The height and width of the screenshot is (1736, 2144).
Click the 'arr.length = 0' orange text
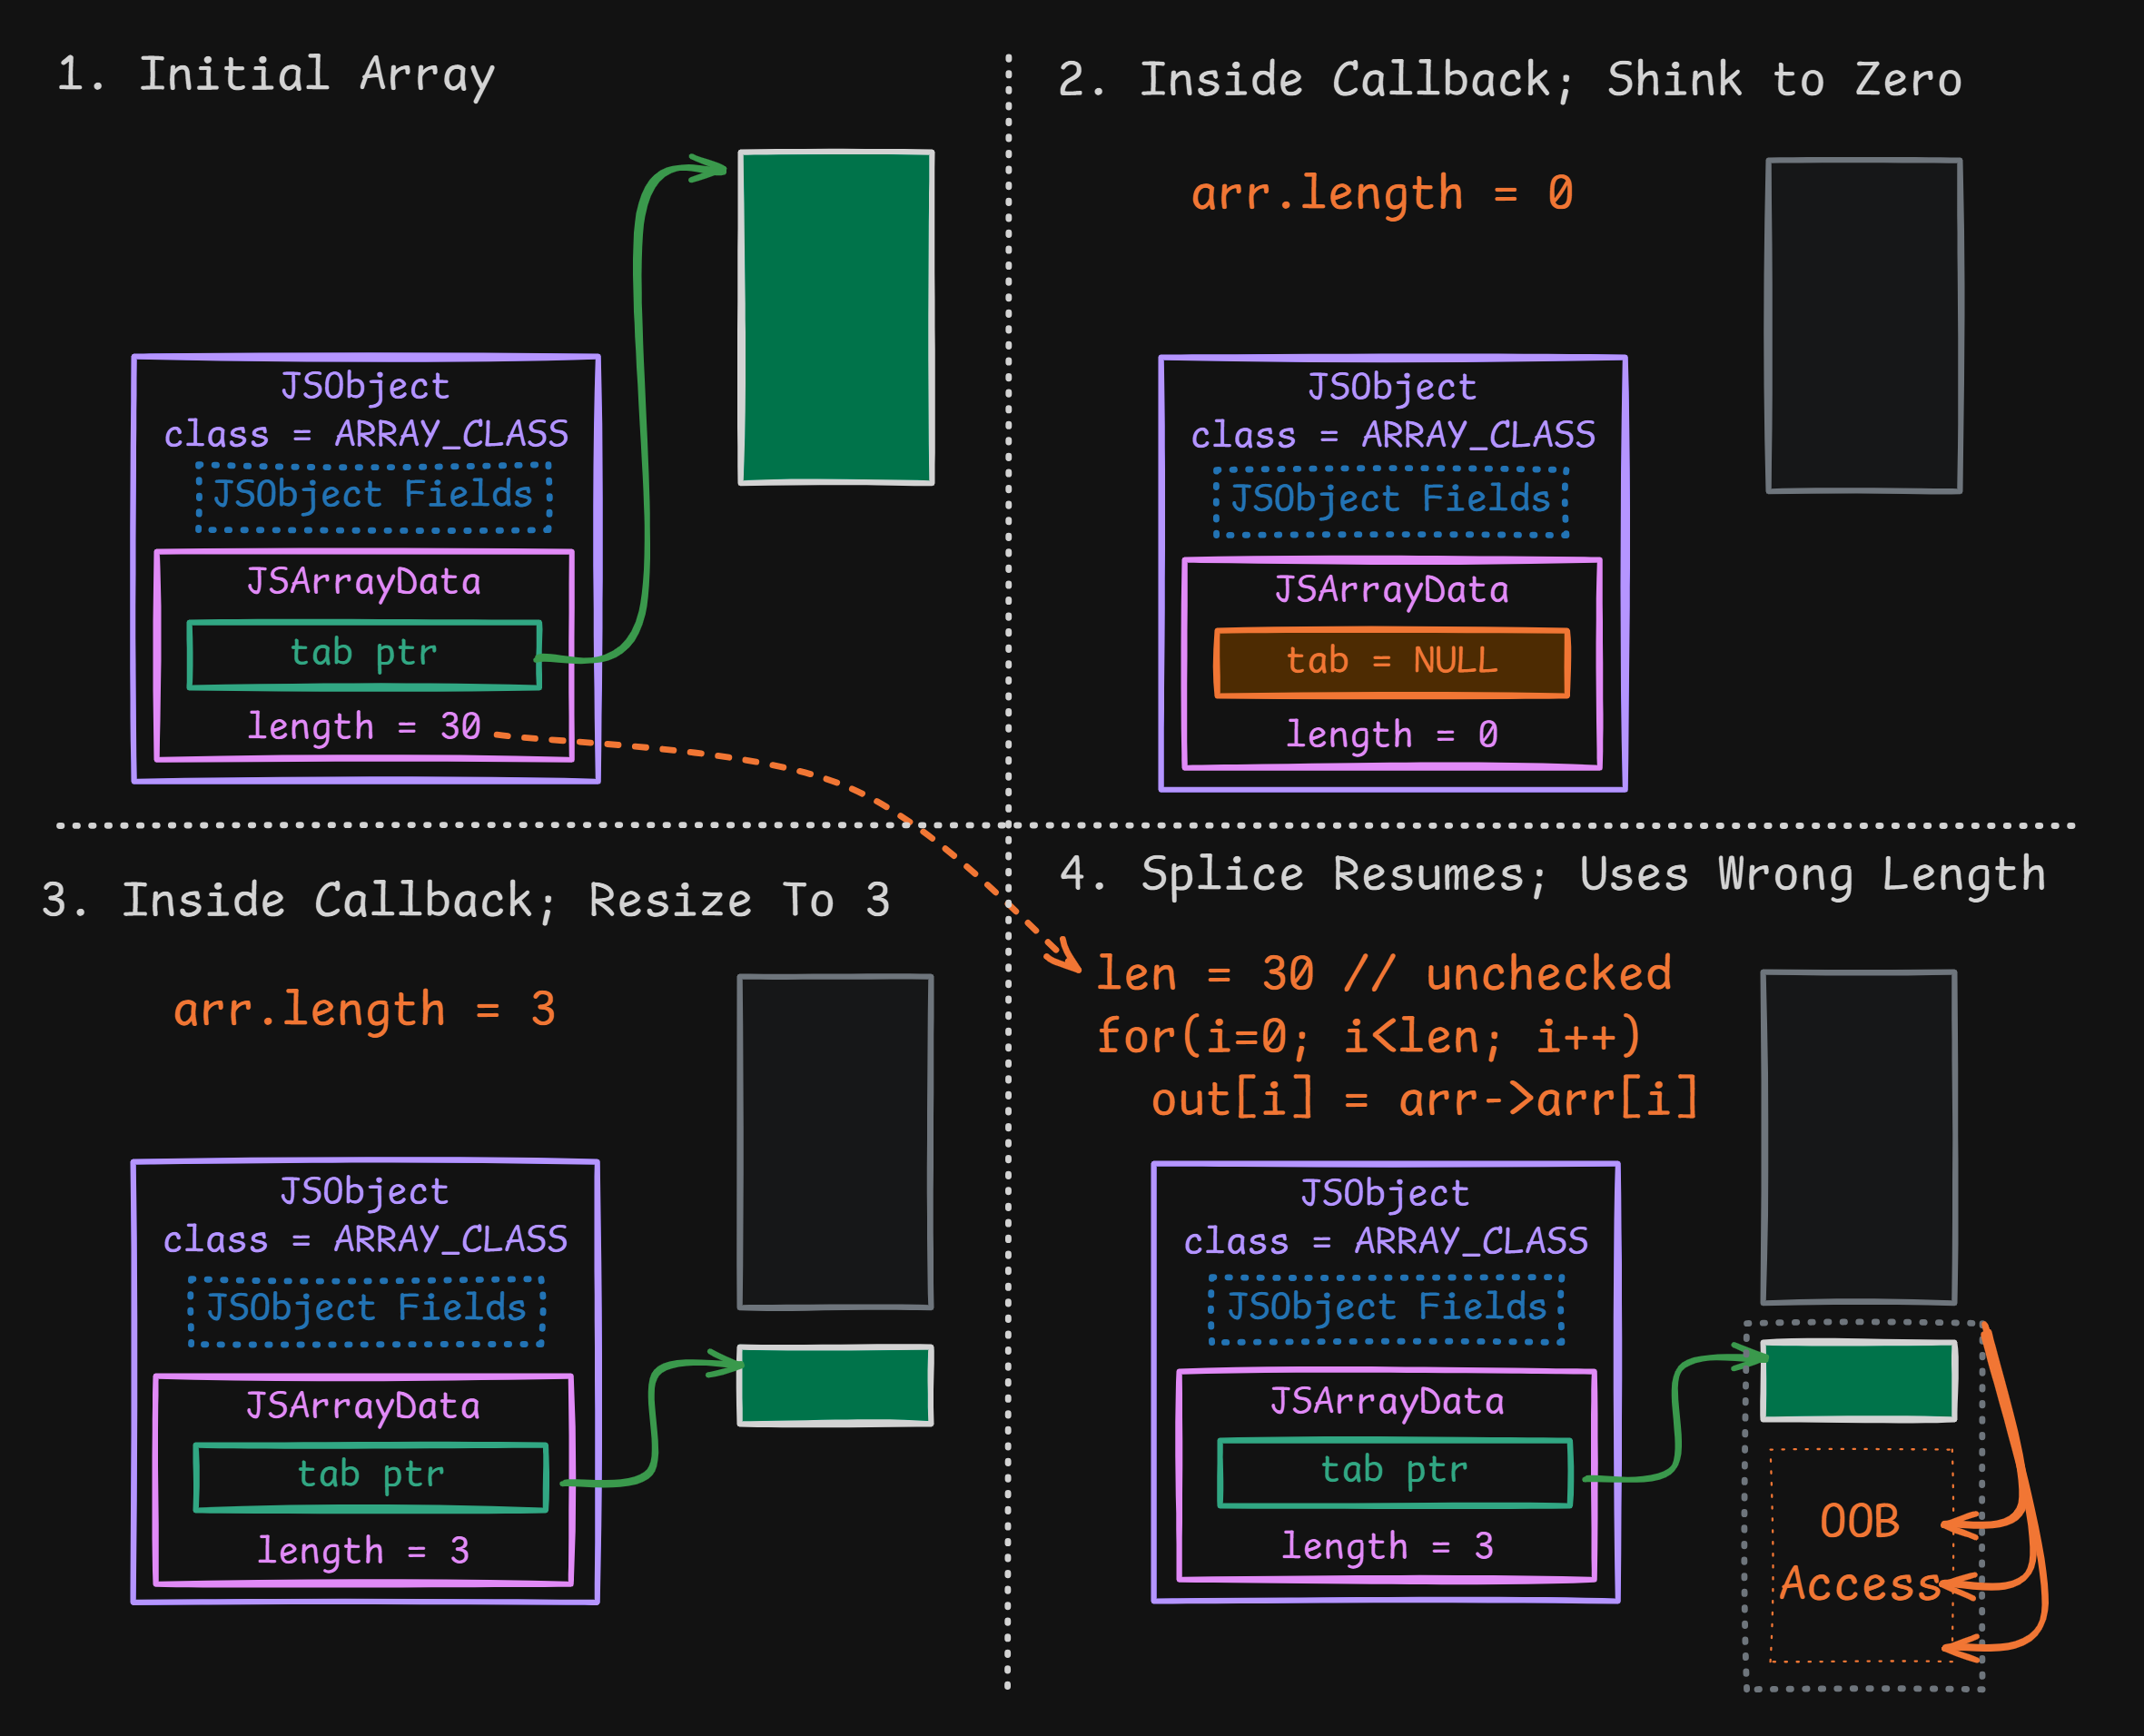pos(1381,193)
